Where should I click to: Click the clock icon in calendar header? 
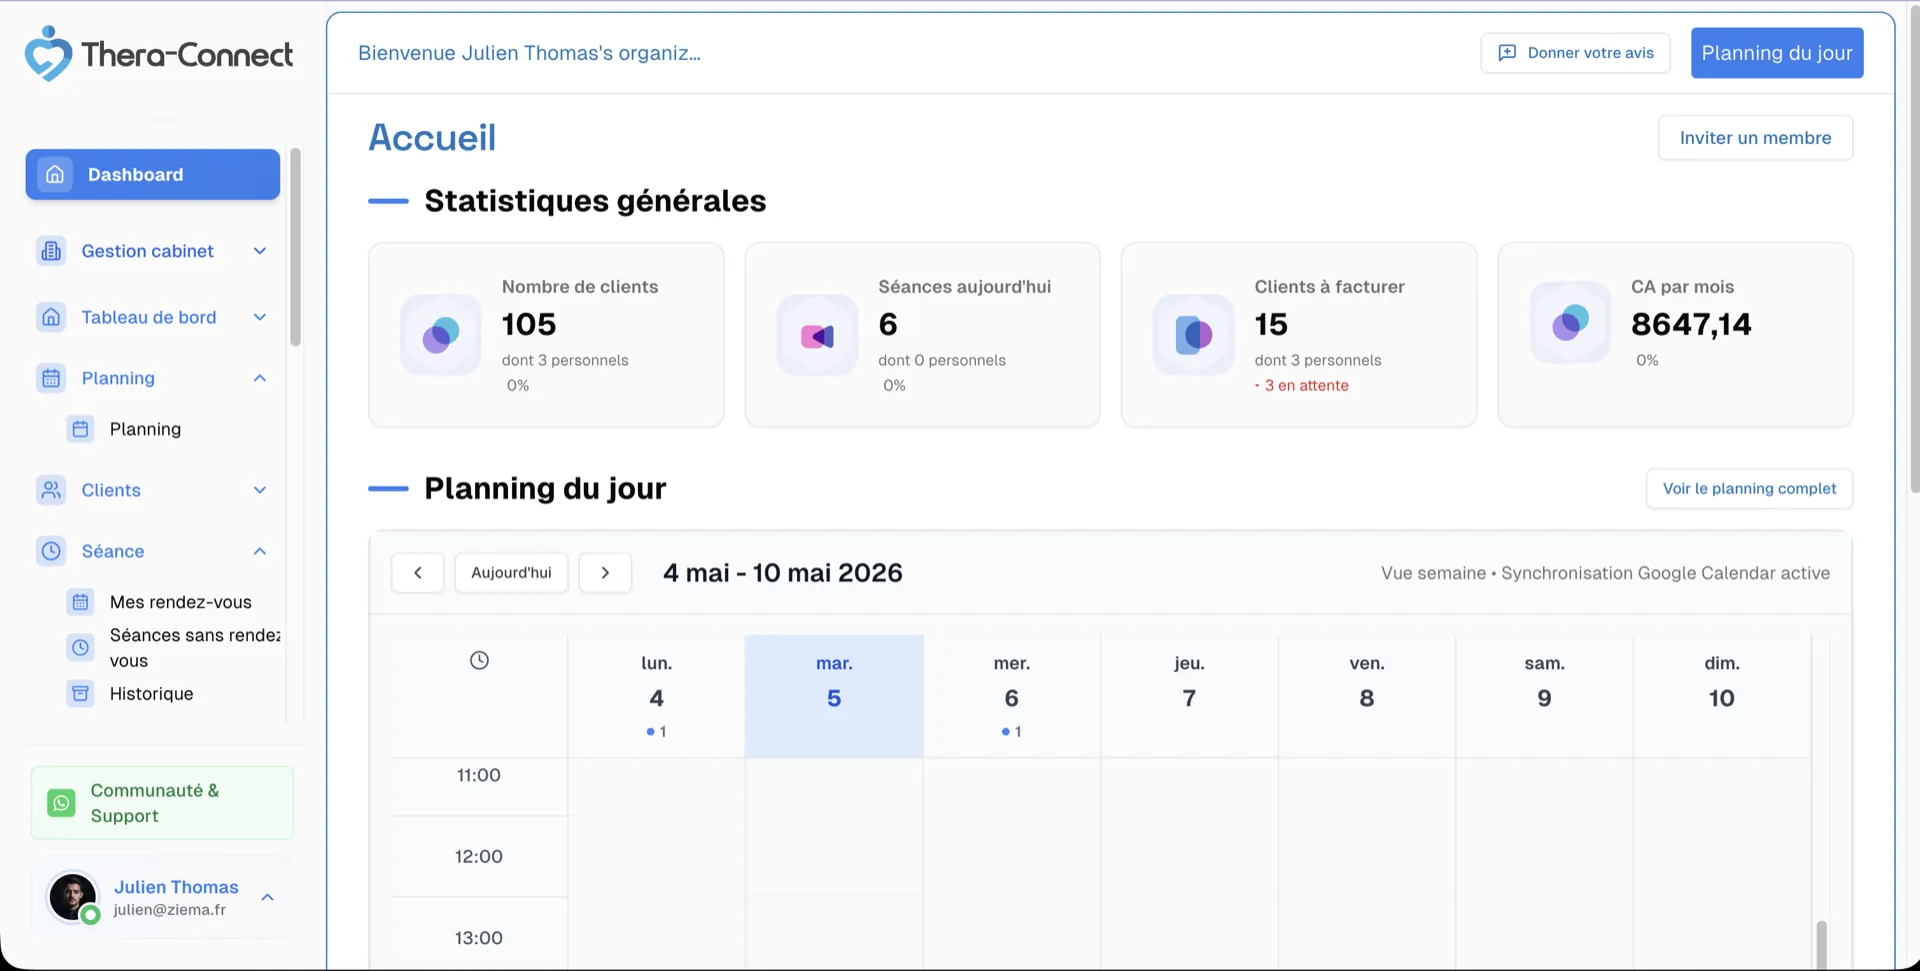coord(479,660)
